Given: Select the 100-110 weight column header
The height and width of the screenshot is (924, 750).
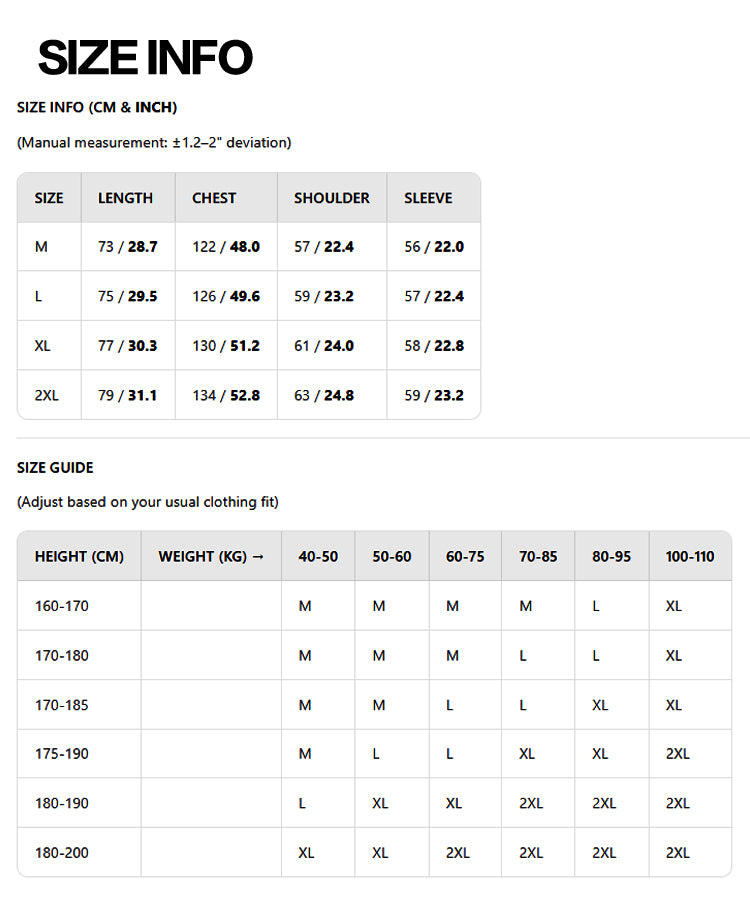Looking at the screenshot, I should tap(690, 556).
